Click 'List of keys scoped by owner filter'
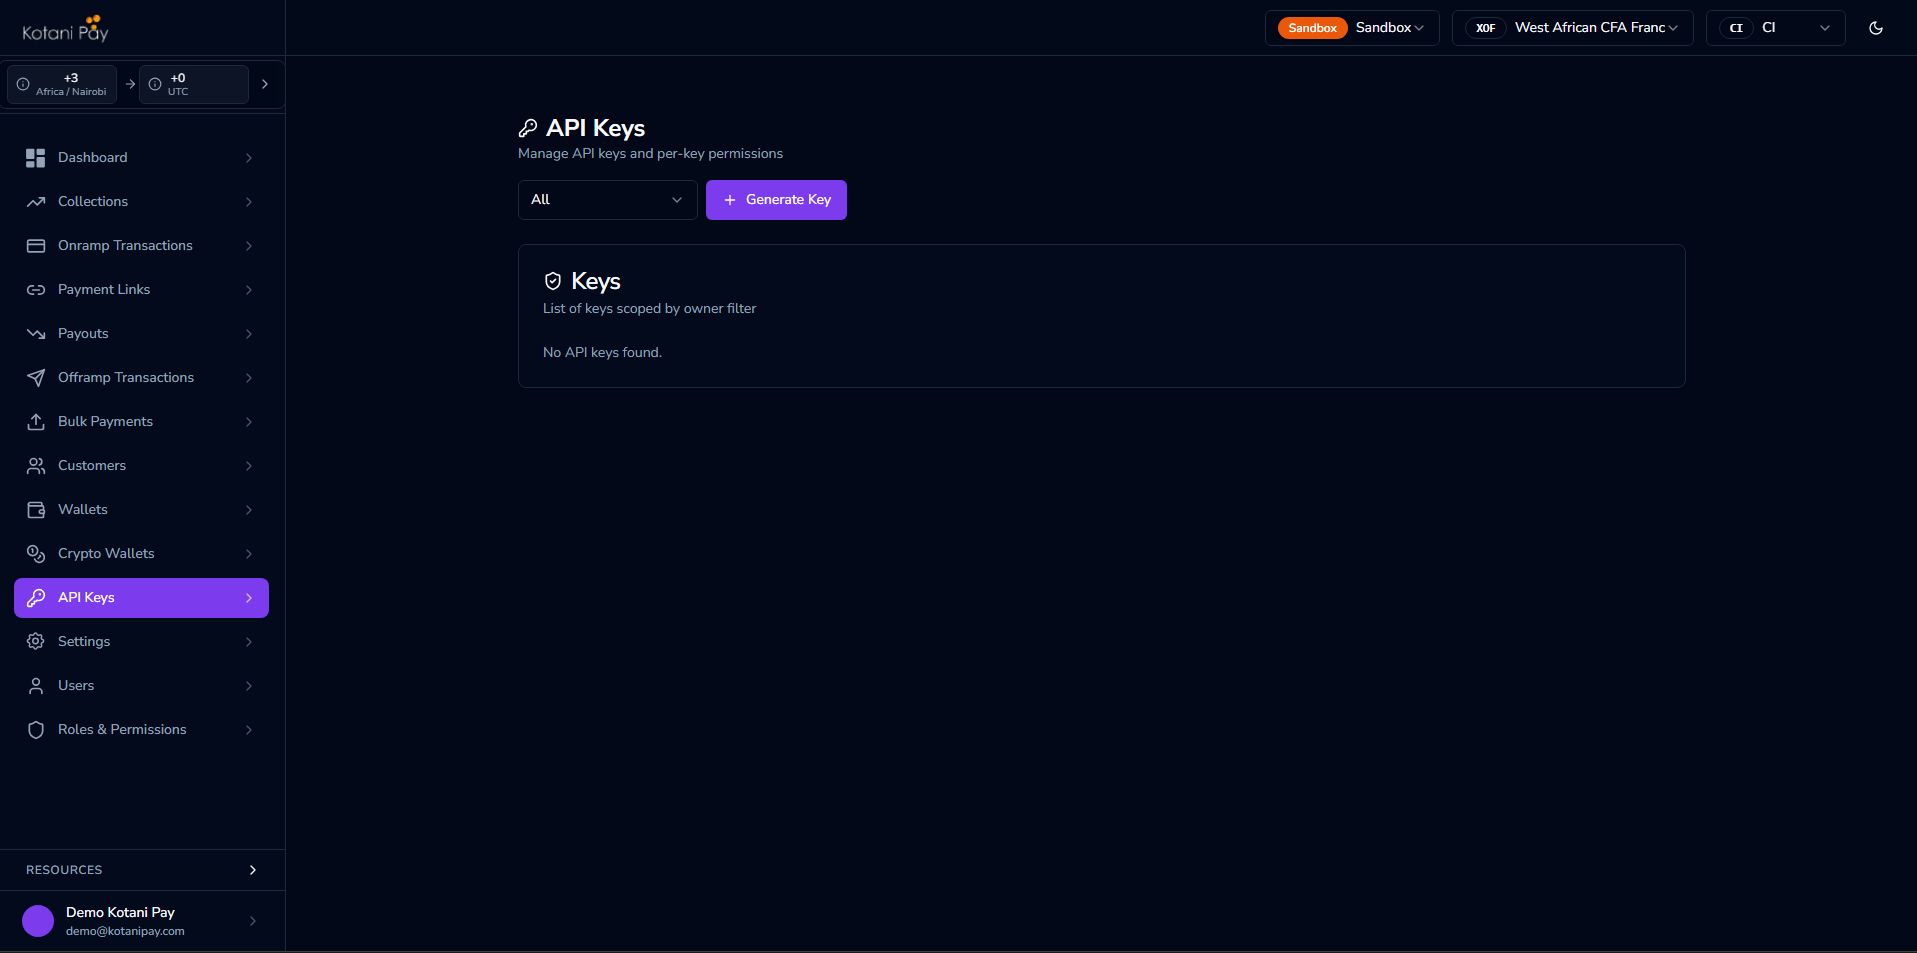 pos(650,308)
